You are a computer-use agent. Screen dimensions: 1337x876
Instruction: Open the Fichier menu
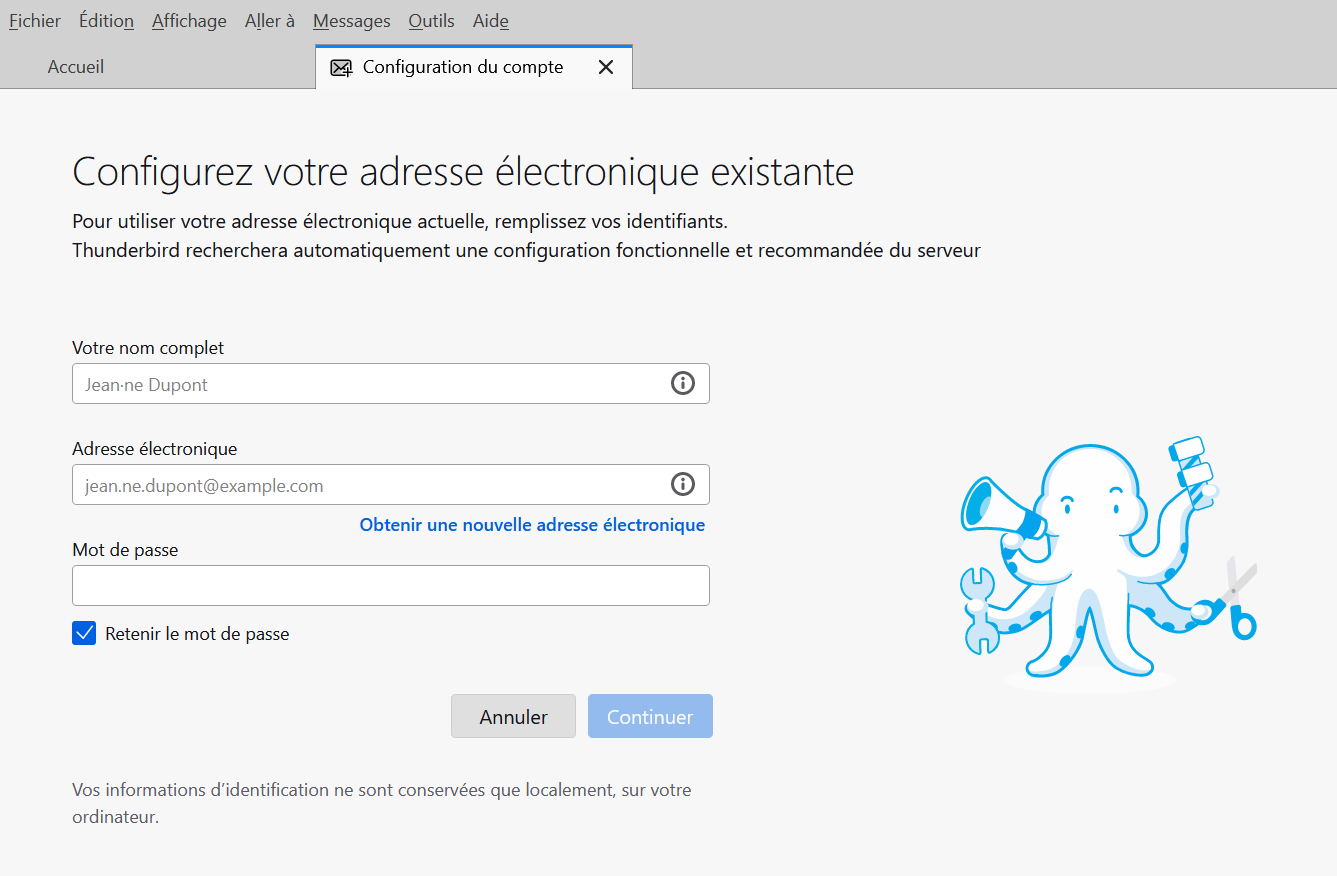coord(35,21)
